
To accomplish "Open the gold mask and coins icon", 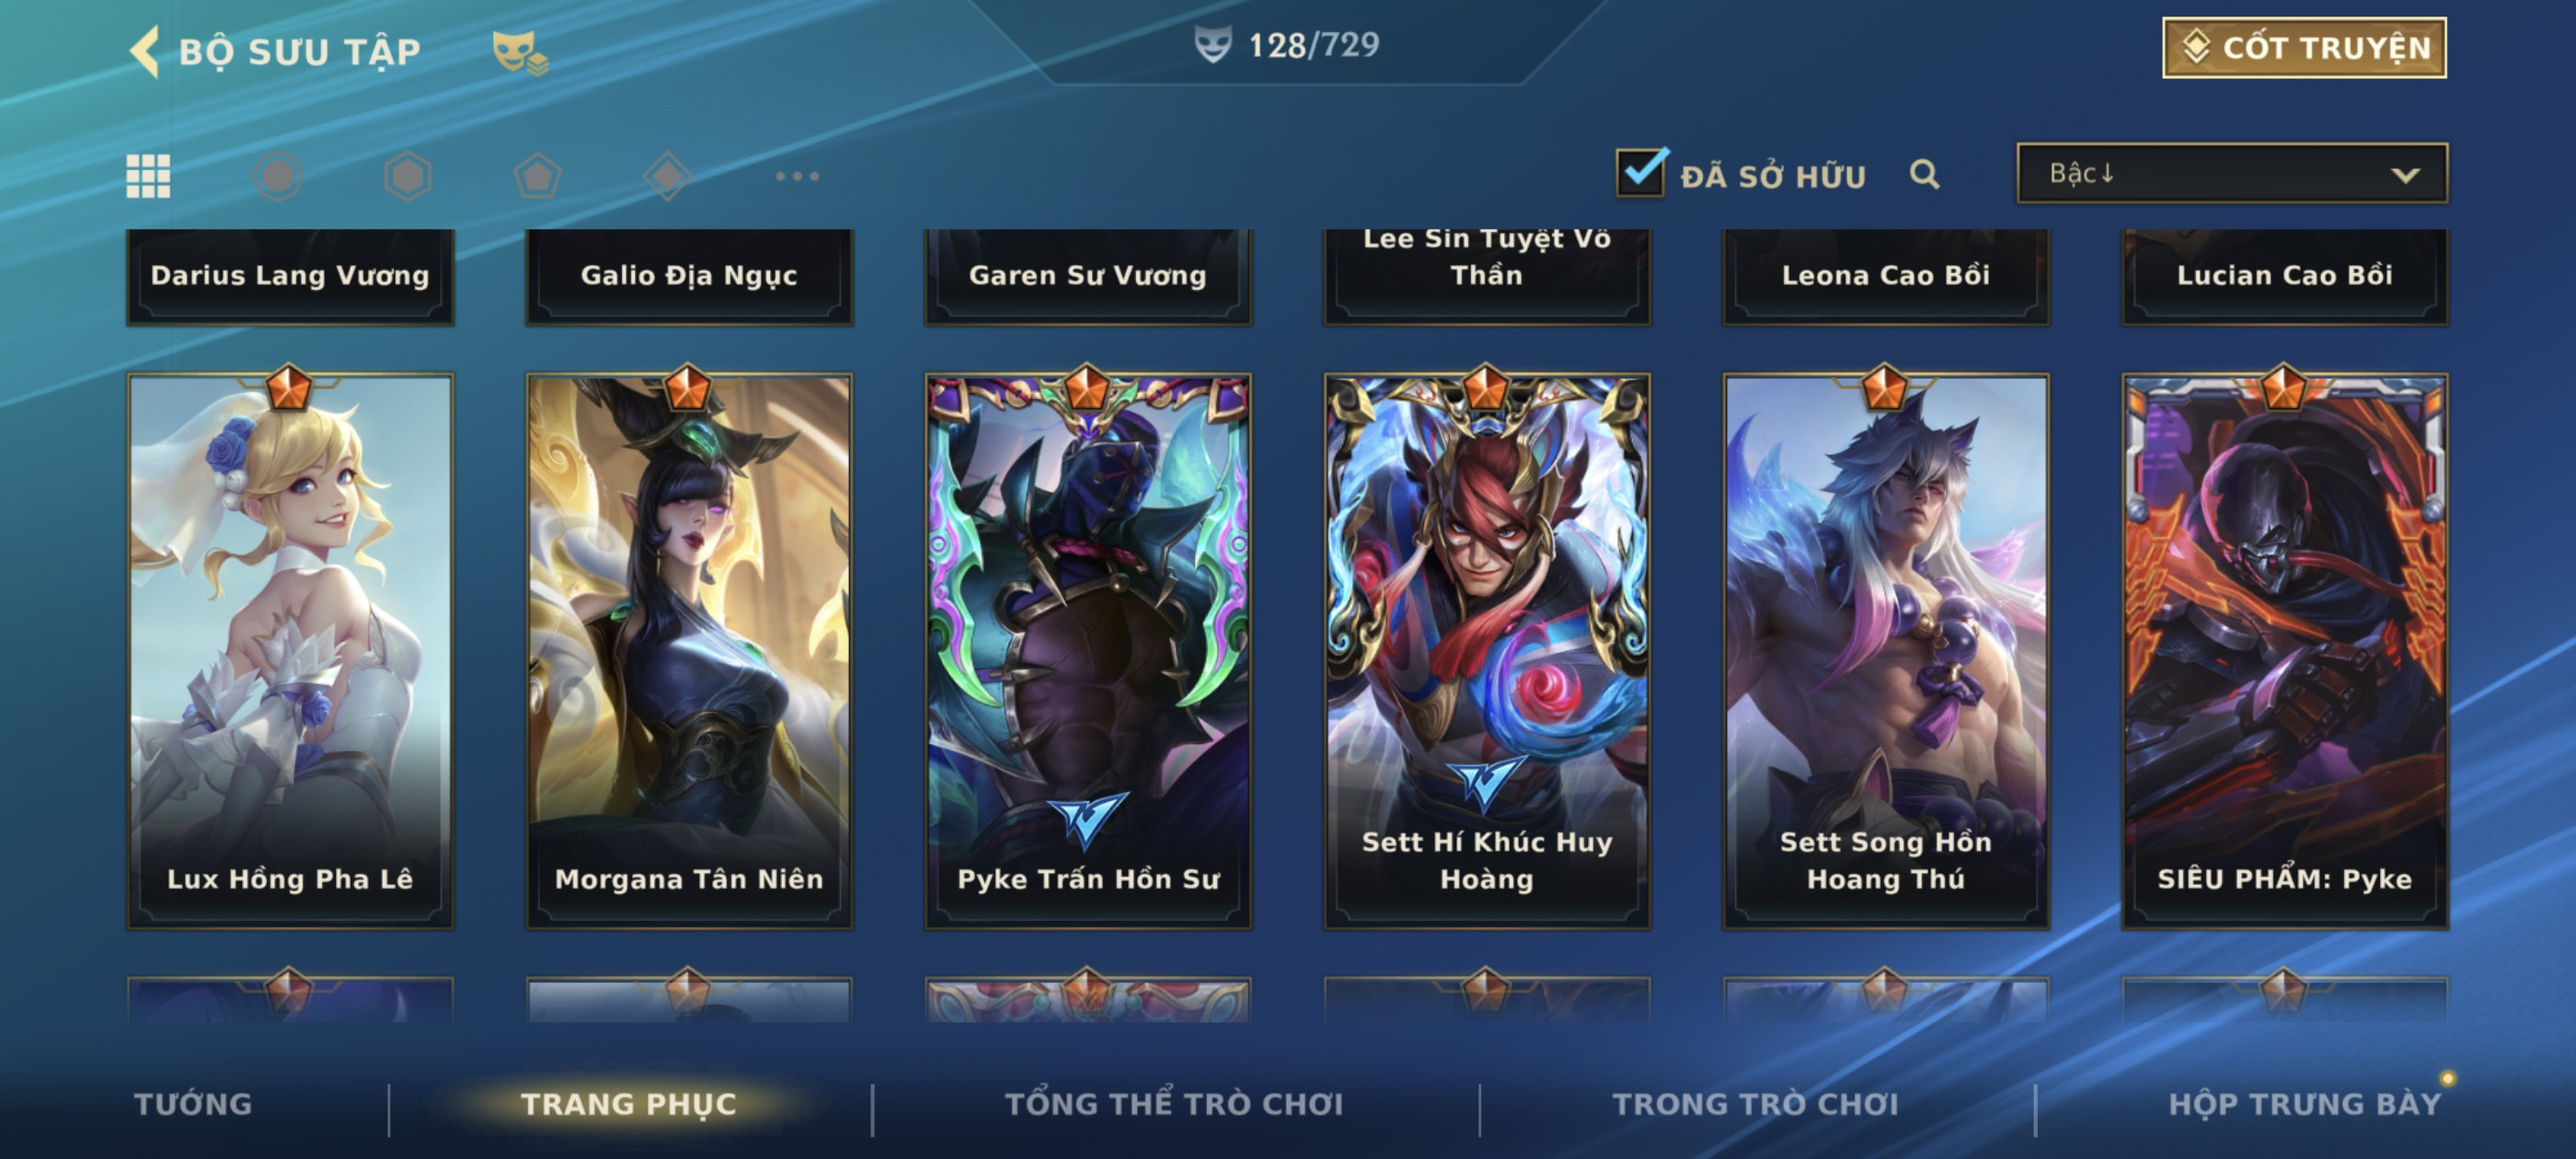I will (x=519, y=53).
